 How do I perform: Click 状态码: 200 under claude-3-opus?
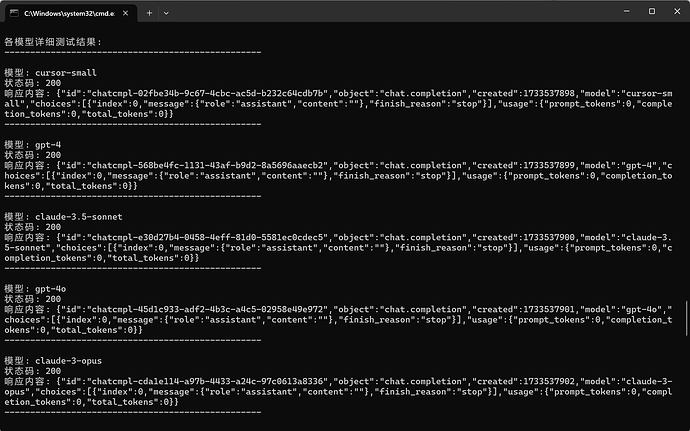point(33,371)
